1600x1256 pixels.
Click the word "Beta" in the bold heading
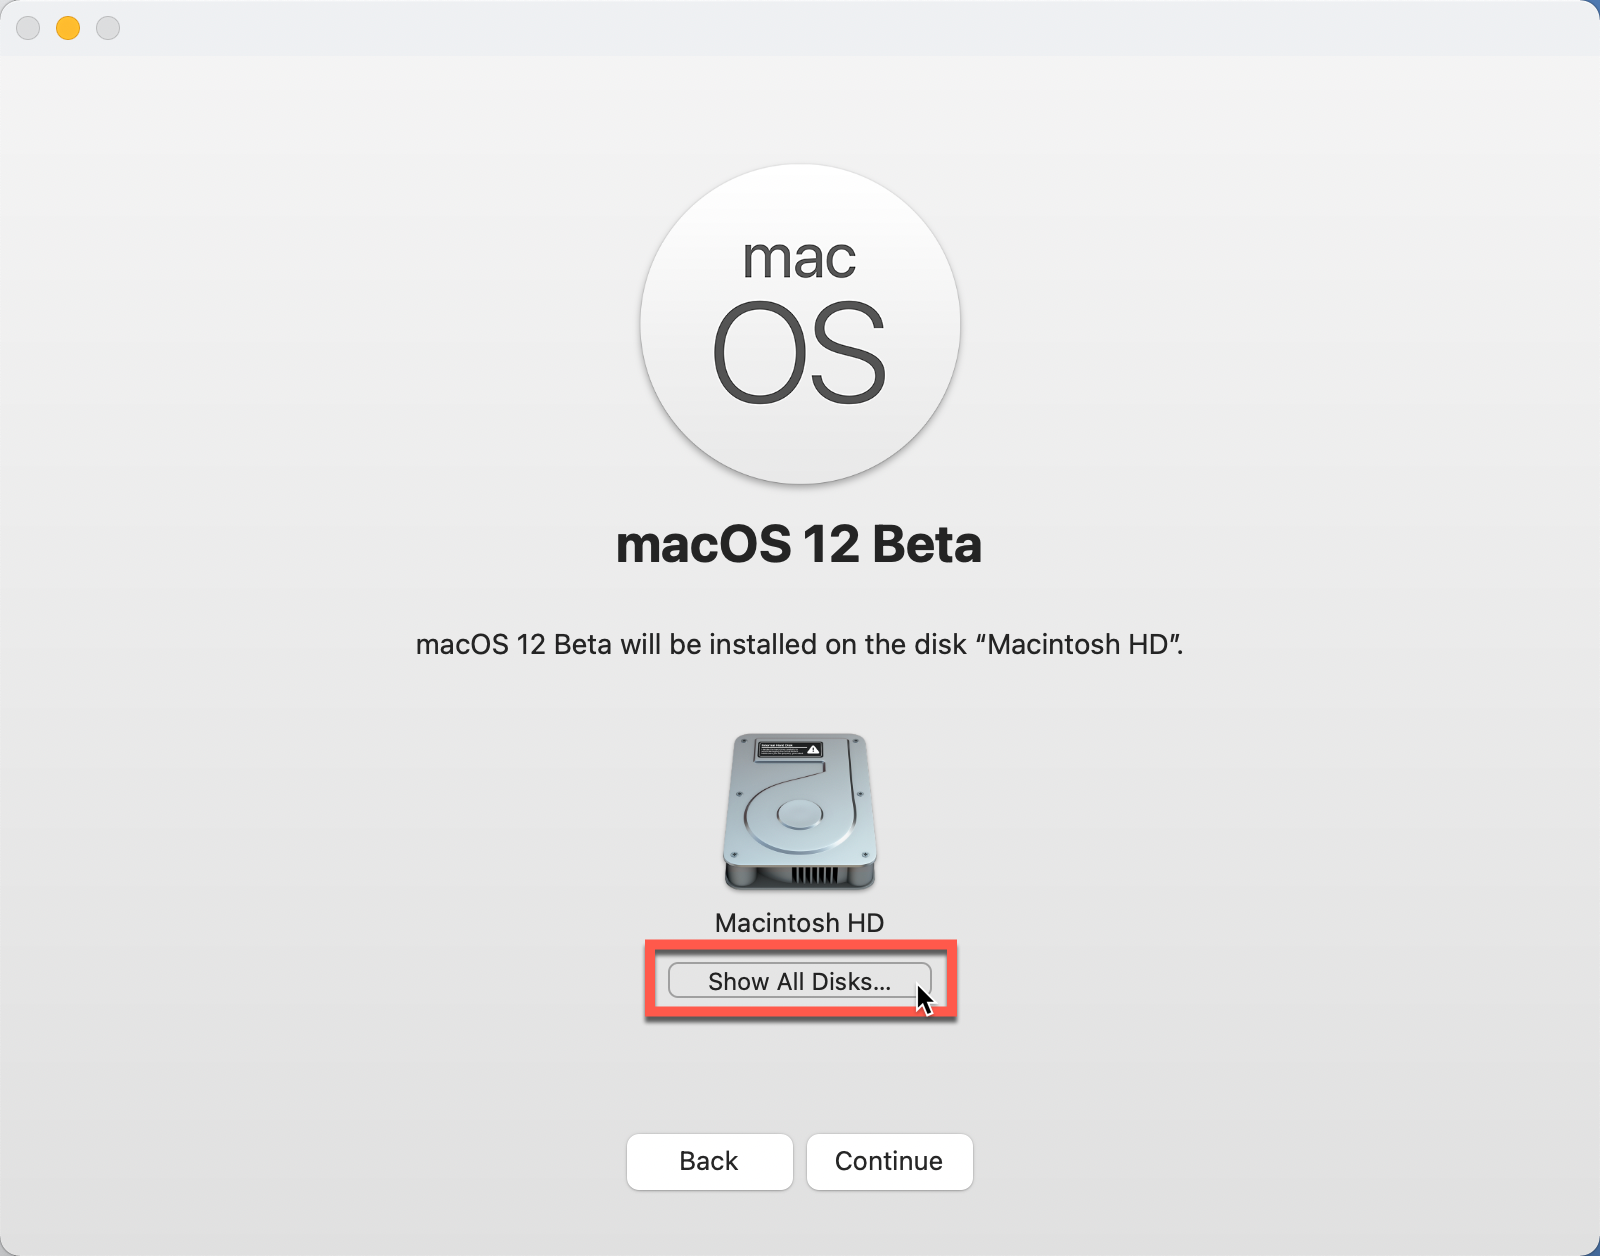click(x=927, y=545)
